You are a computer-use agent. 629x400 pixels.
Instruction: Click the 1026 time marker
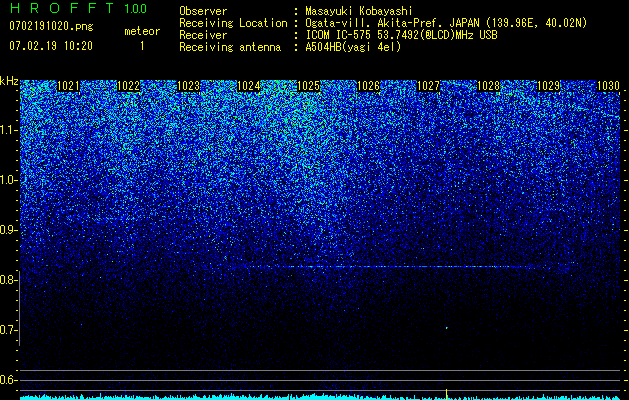[x=368, y=86]
